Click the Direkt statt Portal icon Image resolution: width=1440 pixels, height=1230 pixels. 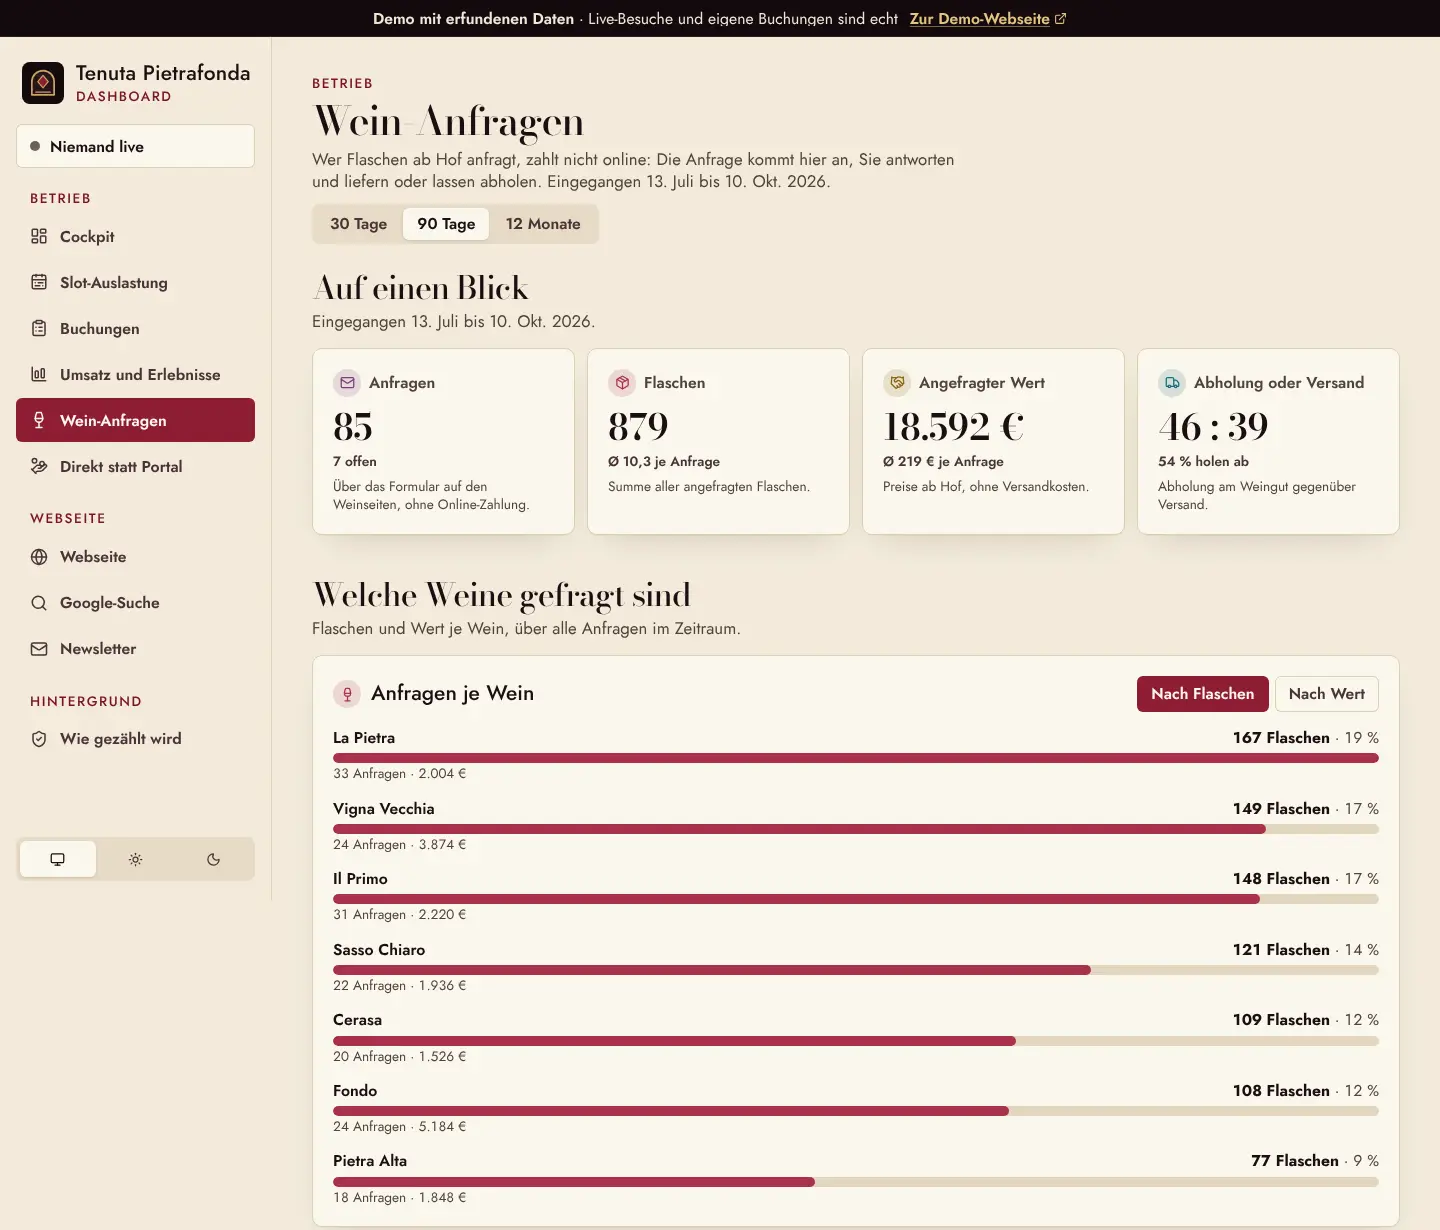click(x=39, y=466)
